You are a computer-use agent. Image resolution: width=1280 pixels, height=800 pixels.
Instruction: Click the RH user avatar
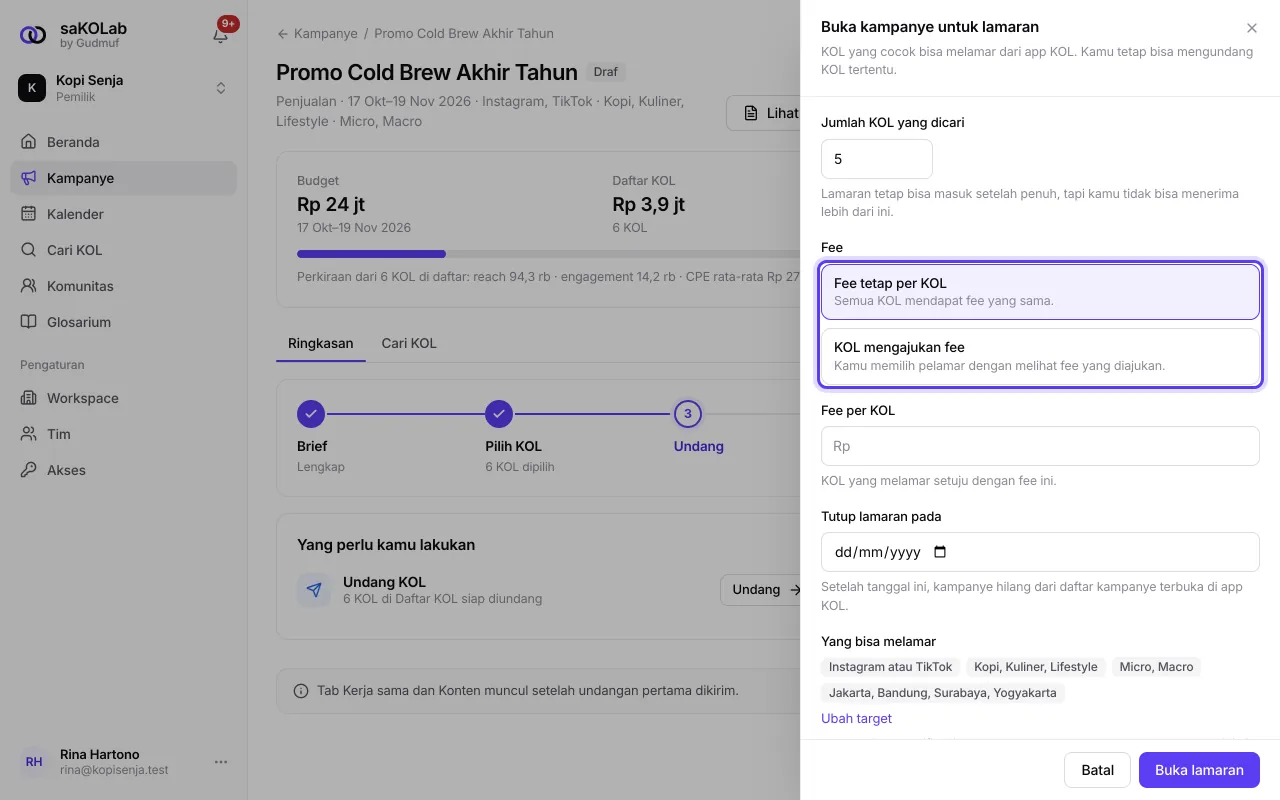(34, 762)
